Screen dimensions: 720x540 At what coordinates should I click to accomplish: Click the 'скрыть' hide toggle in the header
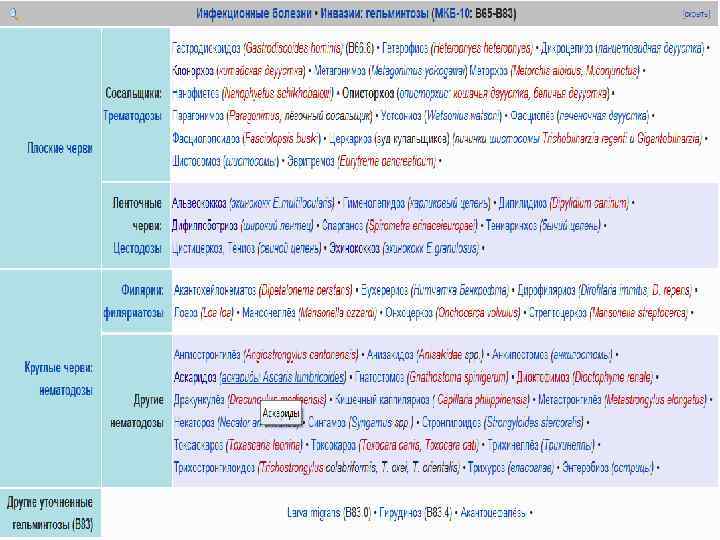696,14
